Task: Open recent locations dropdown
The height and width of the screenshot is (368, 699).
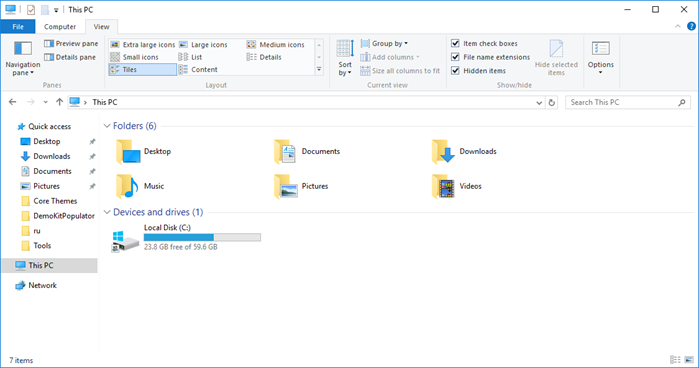Action: pyautogui.click(x=45, y=102)
